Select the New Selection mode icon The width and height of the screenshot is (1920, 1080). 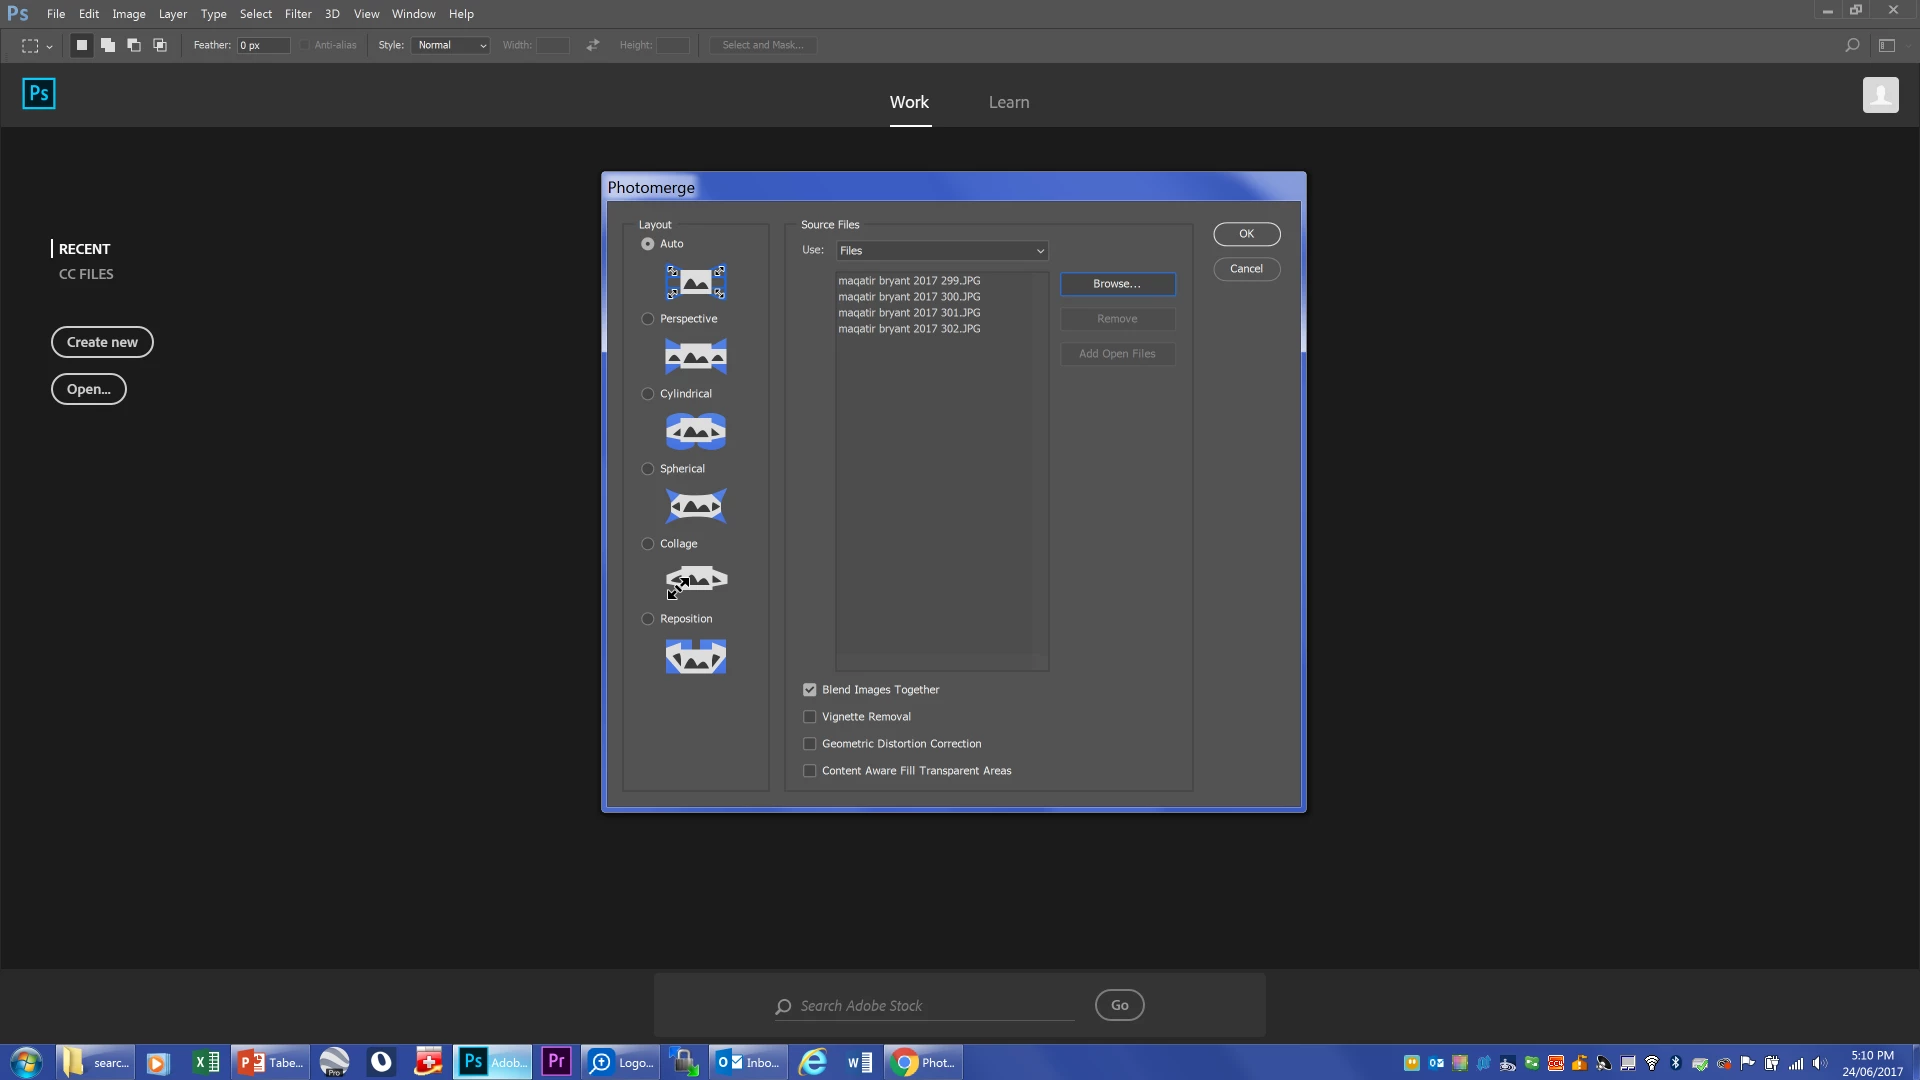(82, 45)
